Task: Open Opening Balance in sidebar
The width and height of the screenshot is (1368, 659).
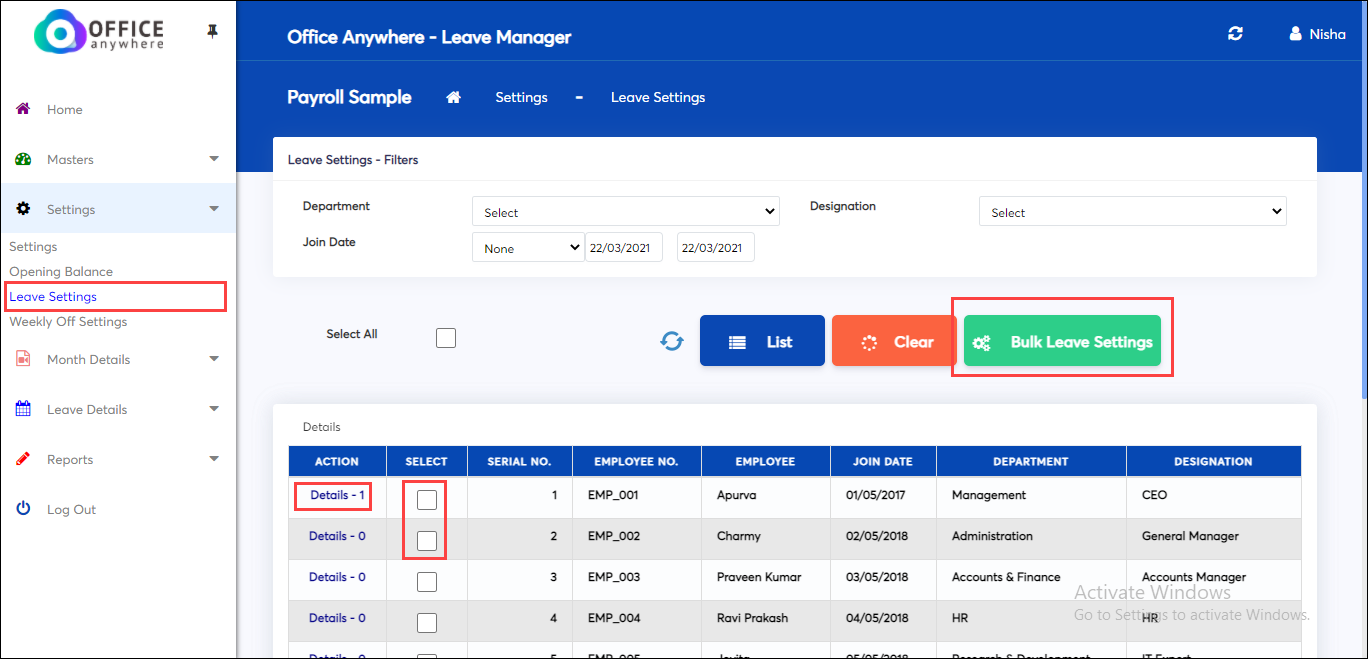Action: tap(61, 272)
